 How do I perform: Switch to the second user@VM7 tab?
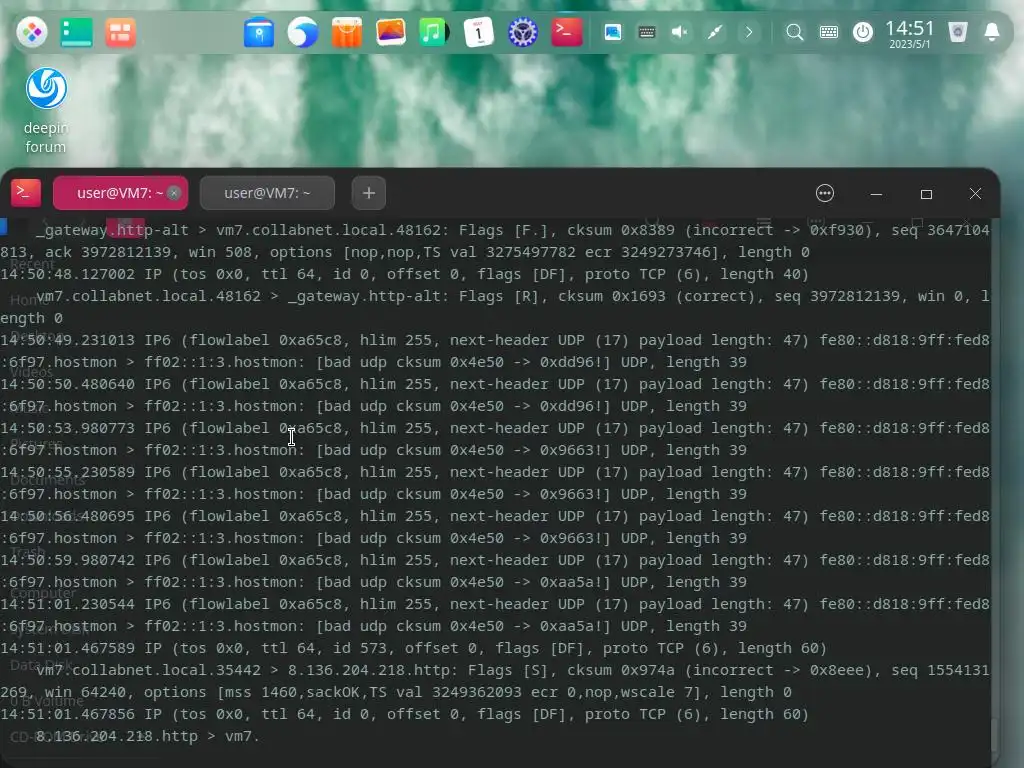click(267, 193)
